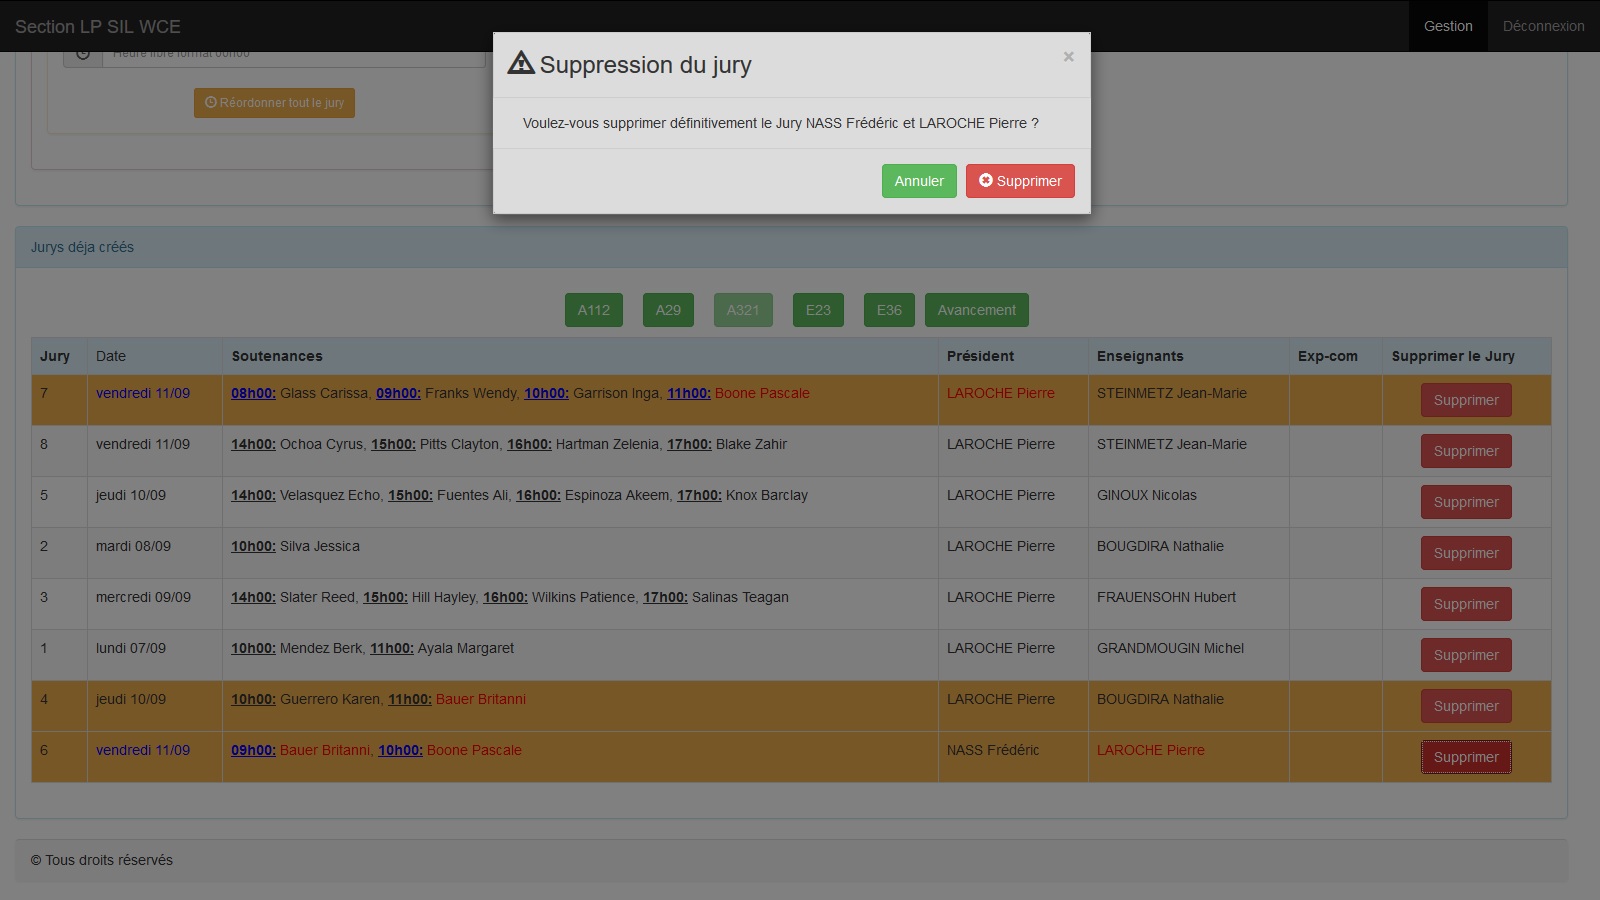Delete jury 2 with Supprimer button
Screen dimensions: 1600x900
coord(1465,553)
